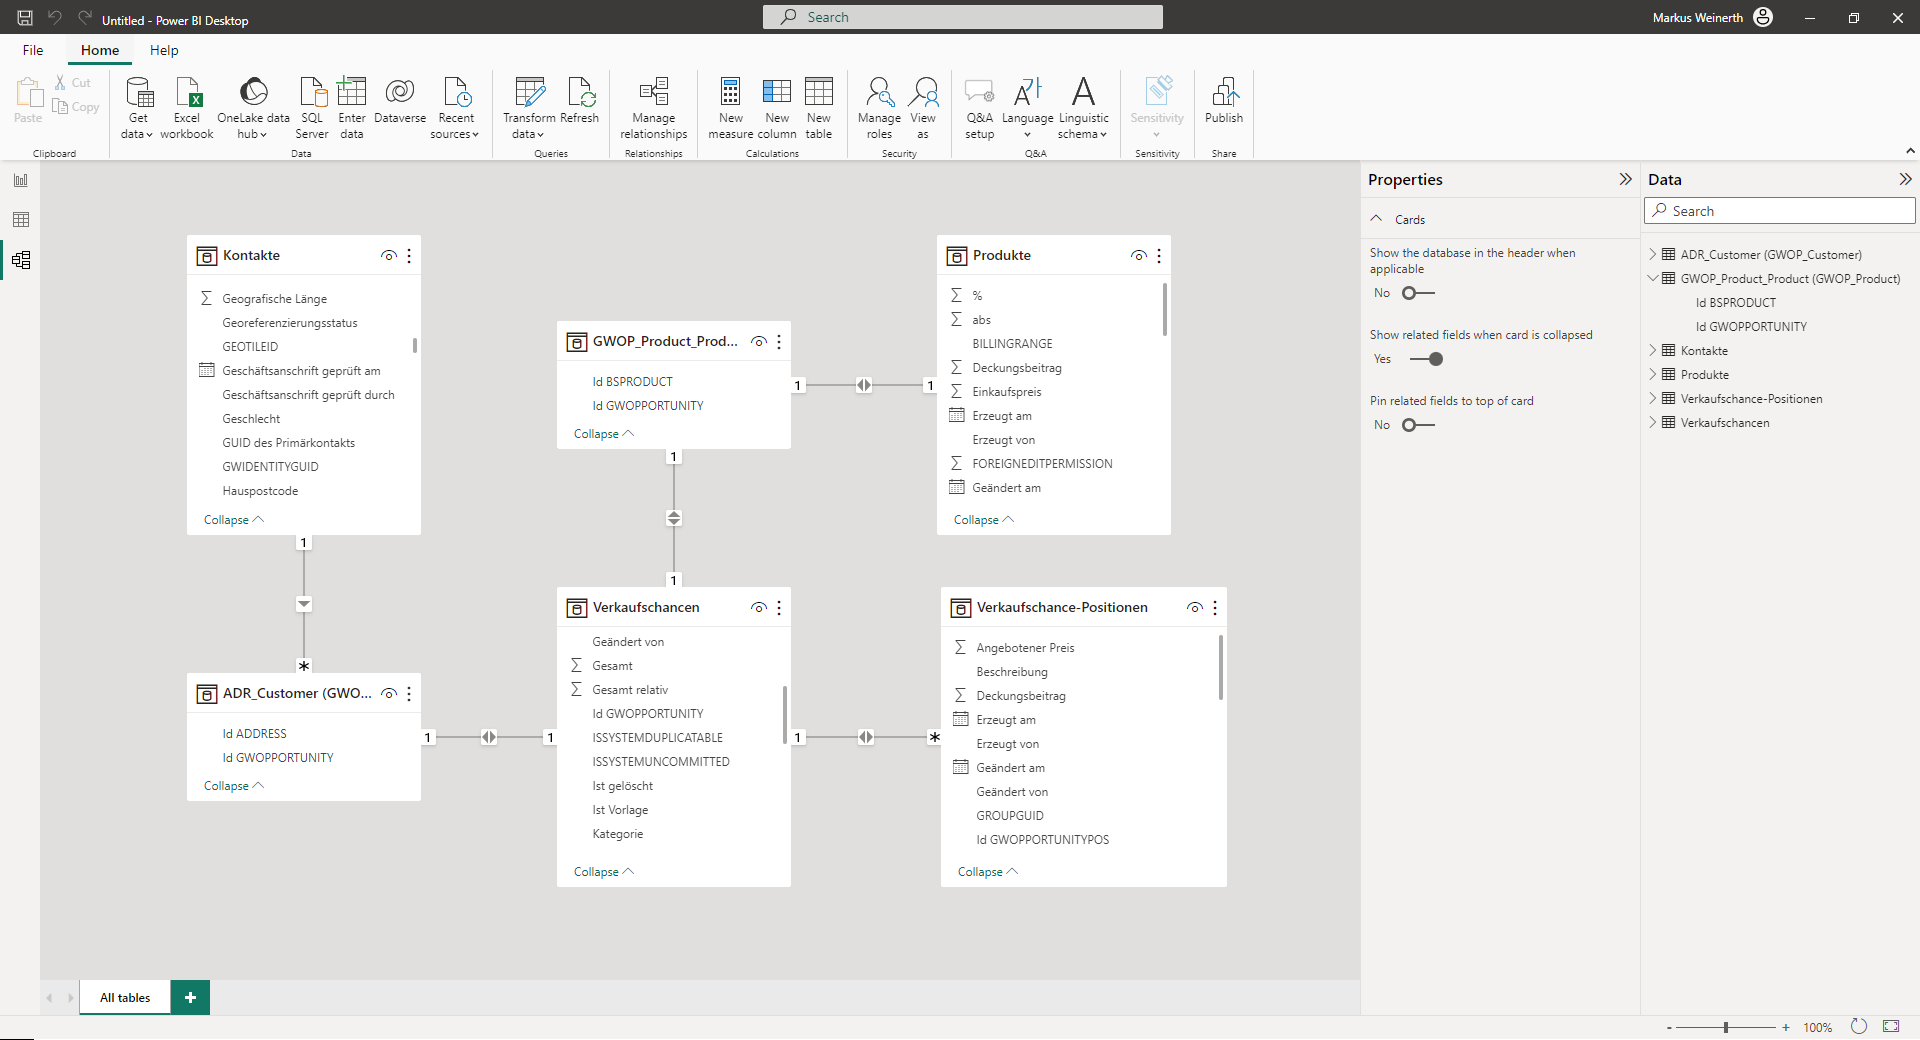Toggle Show related fields when collapsed
The height and width of the screenshot is (1040, 1920).
pyautogui.click(x=1427, y=359)
